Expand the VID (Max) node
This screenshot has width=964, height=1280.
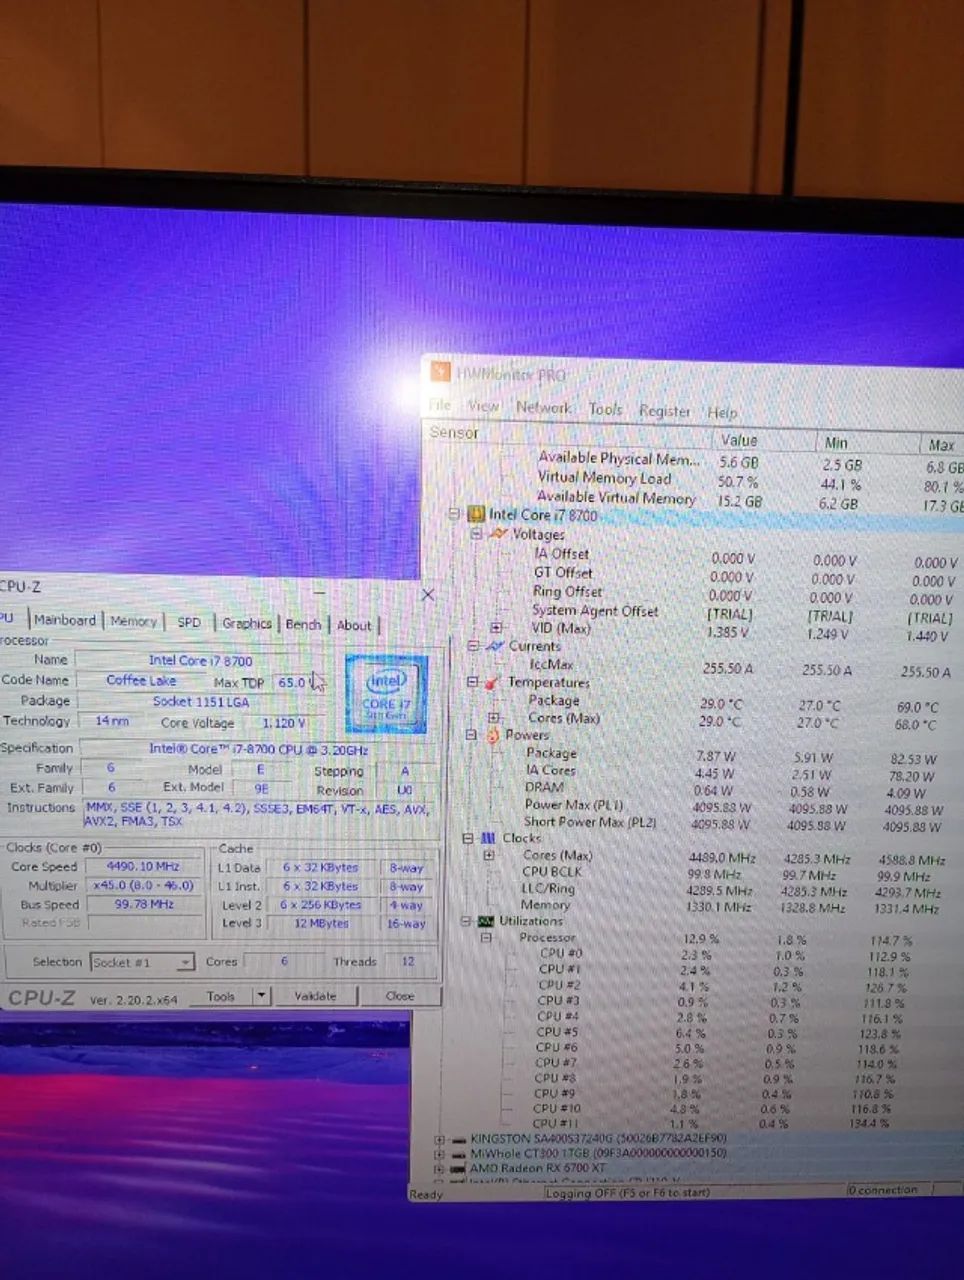[x=496, y=627]
